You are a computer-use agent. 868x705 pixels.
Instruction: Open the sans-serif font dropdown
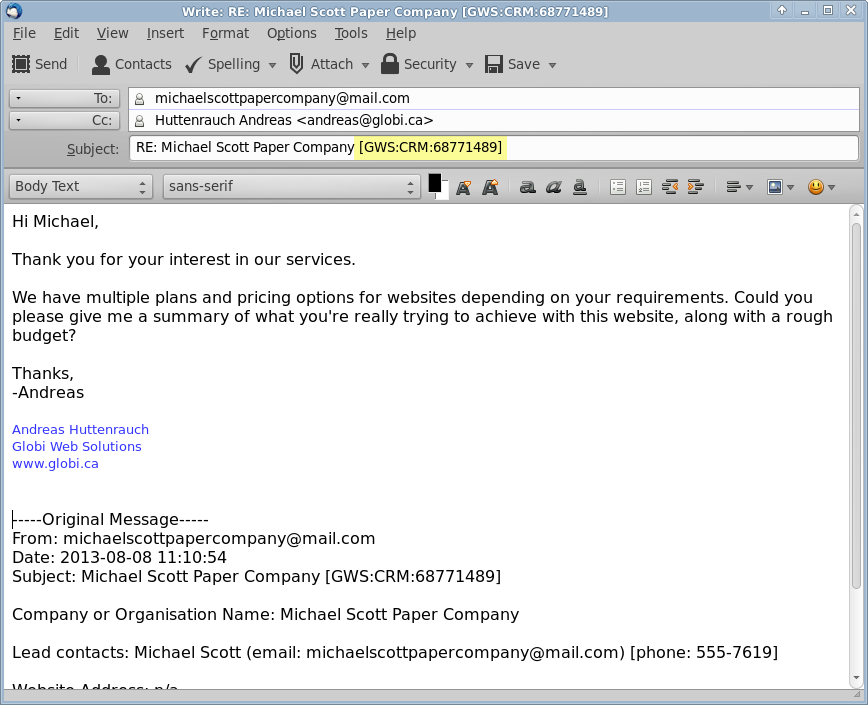coord(292,186)
